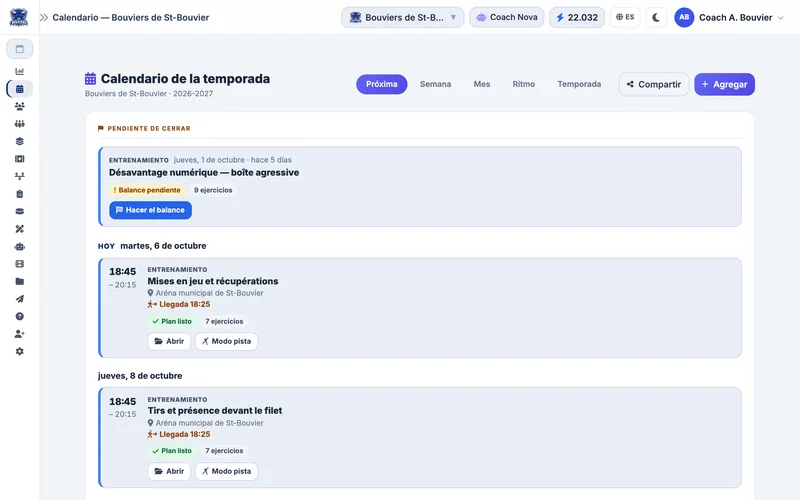This screenshot has width=800, height=500.
Task: Click the 9 ejercicios badge
Action: pyautogui.click(x=213, y=190)
